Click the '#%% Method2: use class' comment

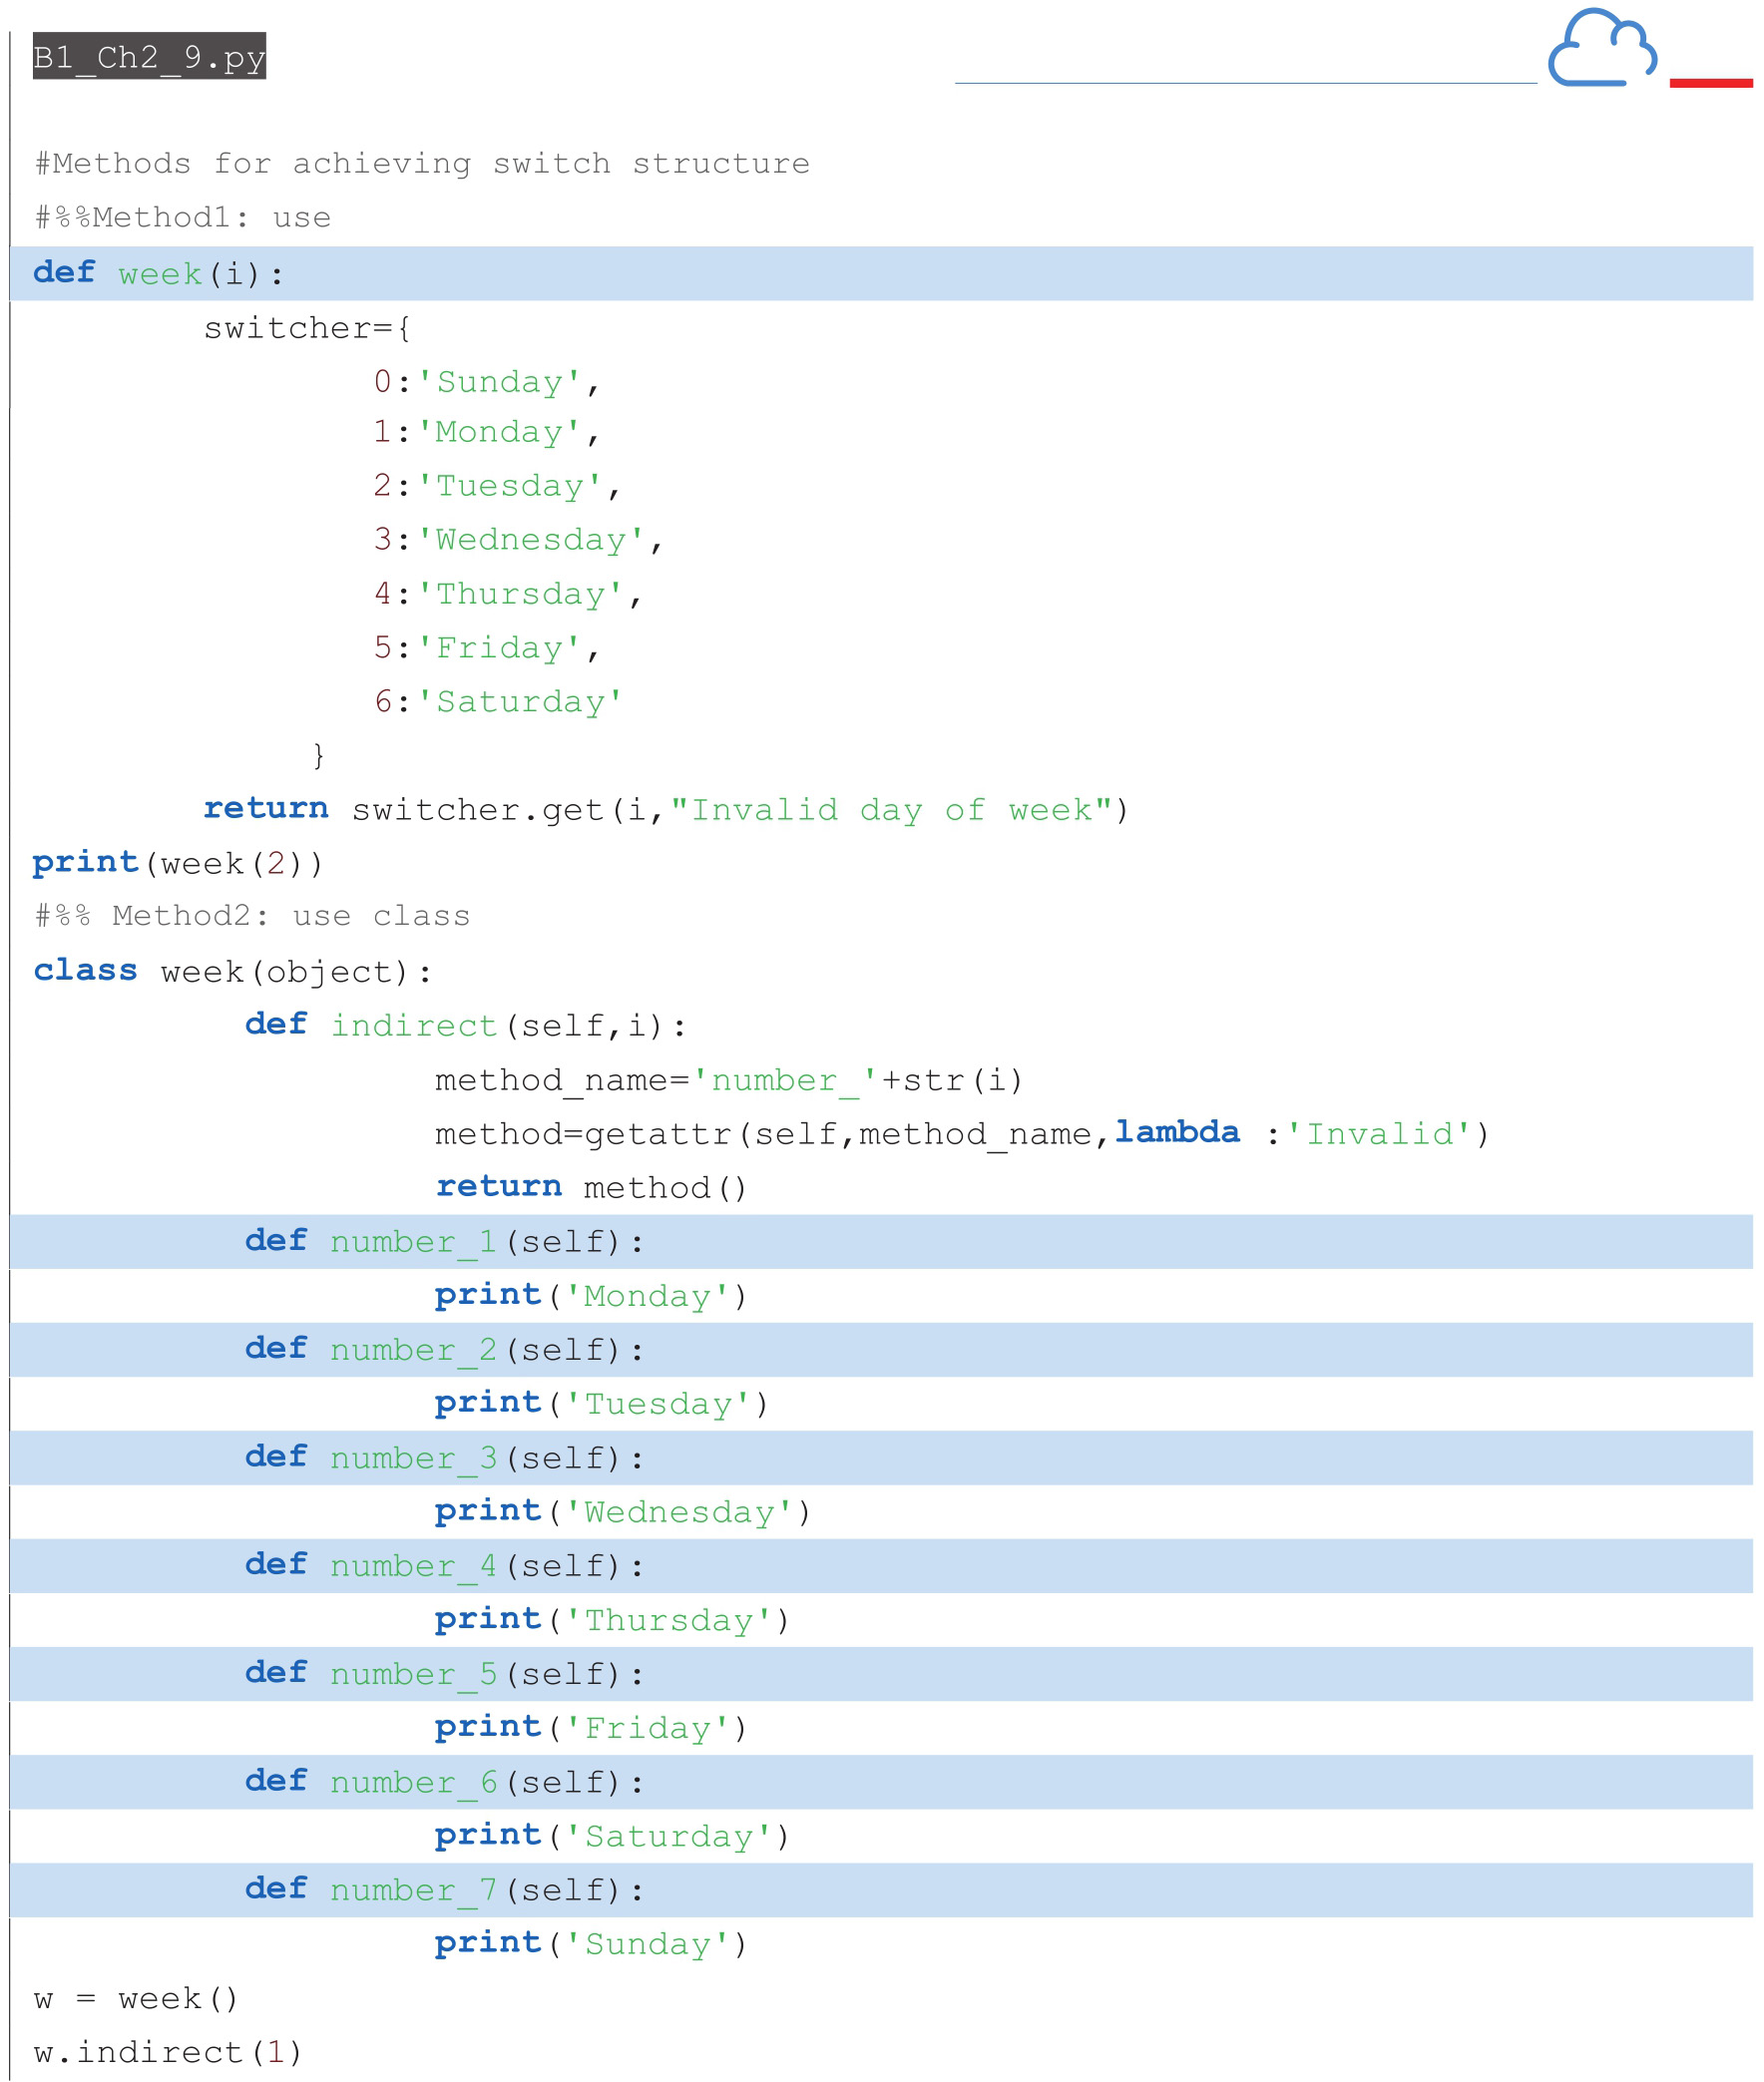251,916
